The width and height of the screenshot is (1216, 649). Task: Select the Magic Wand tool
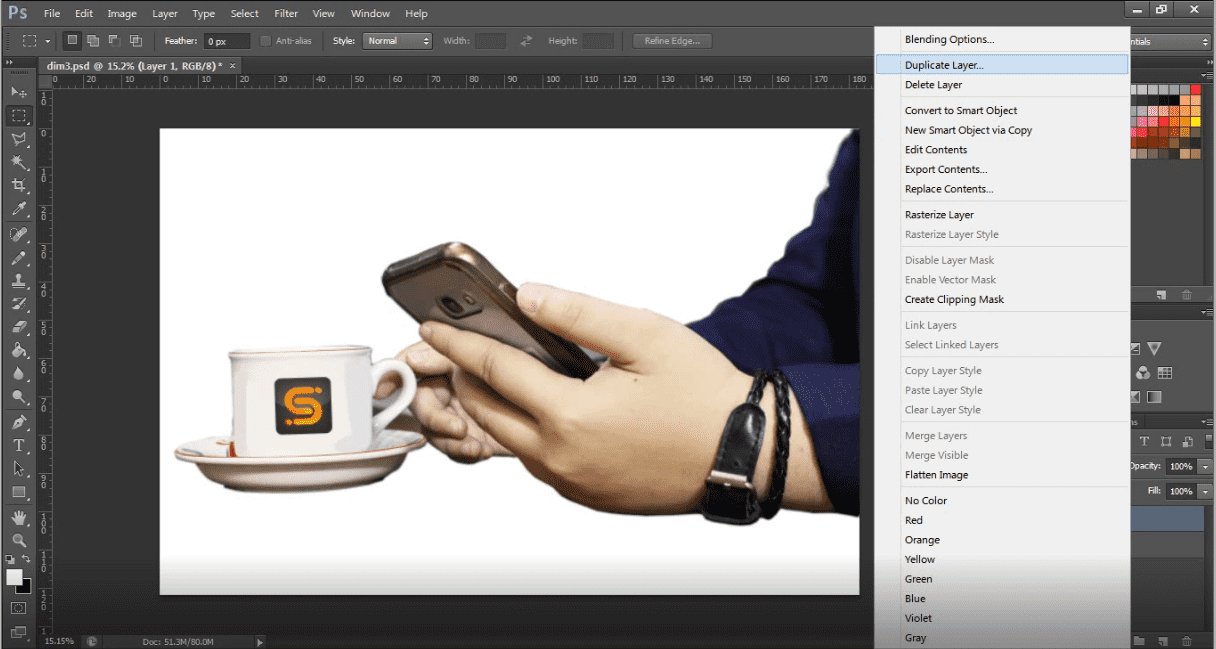pyautogui.click(x=18, y=162)
